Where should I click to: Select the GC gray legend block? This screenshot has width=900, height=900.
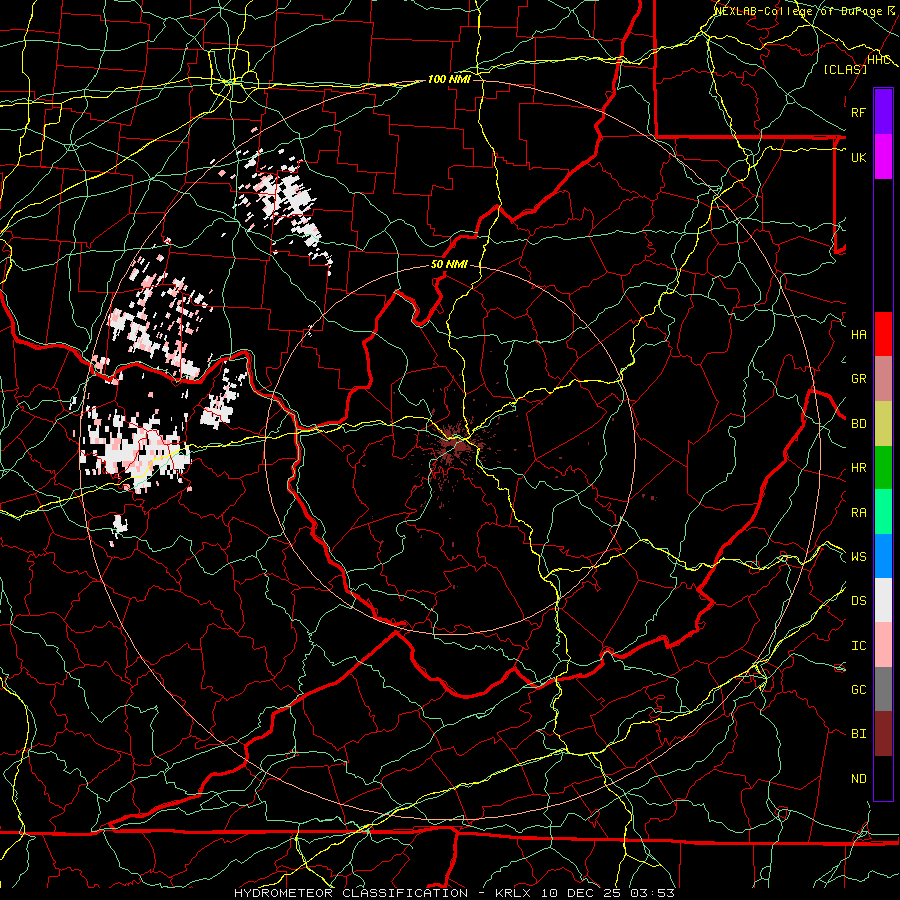click(x=883, y=689)
